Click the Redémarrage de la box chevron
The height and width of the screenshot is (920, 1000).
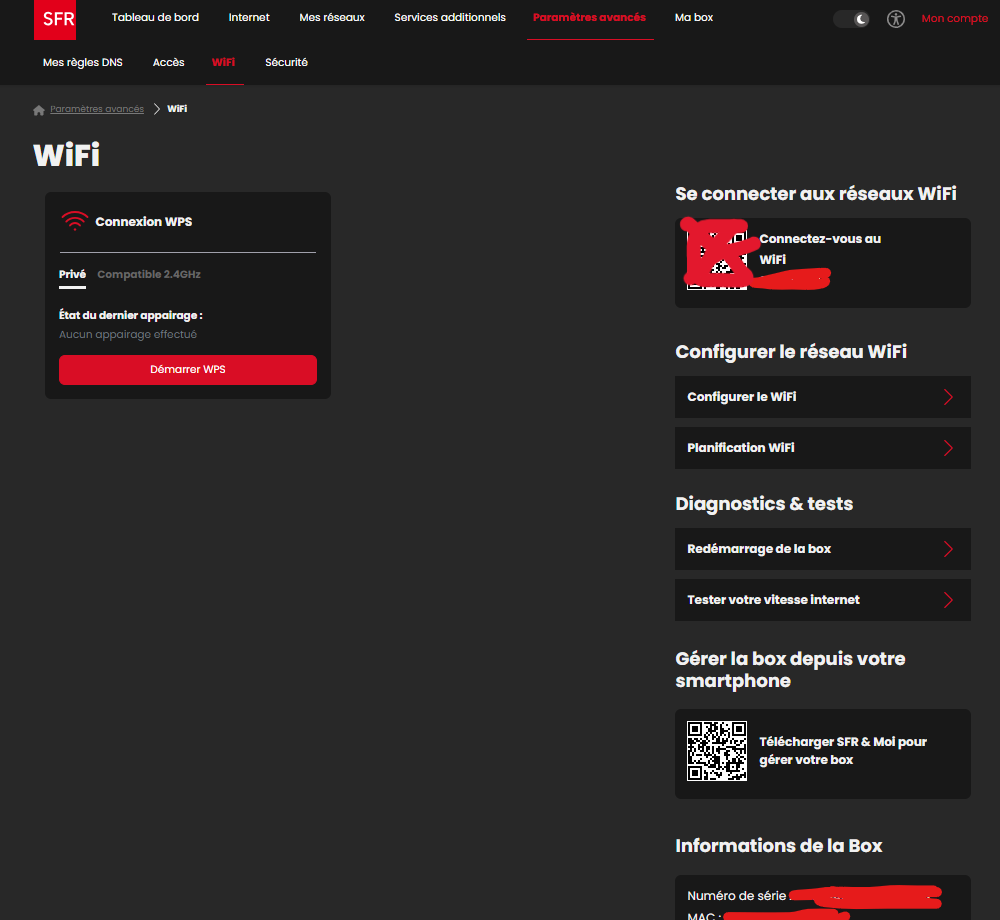click(x=948, y=549)
